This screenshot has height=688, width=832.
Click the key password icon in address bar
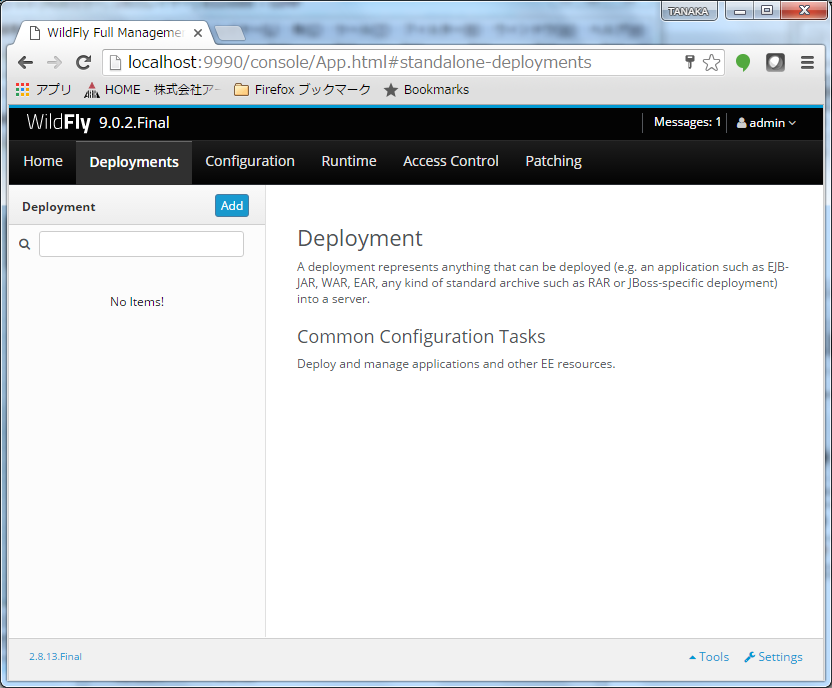pyautogui.click(x=690, y=63)
